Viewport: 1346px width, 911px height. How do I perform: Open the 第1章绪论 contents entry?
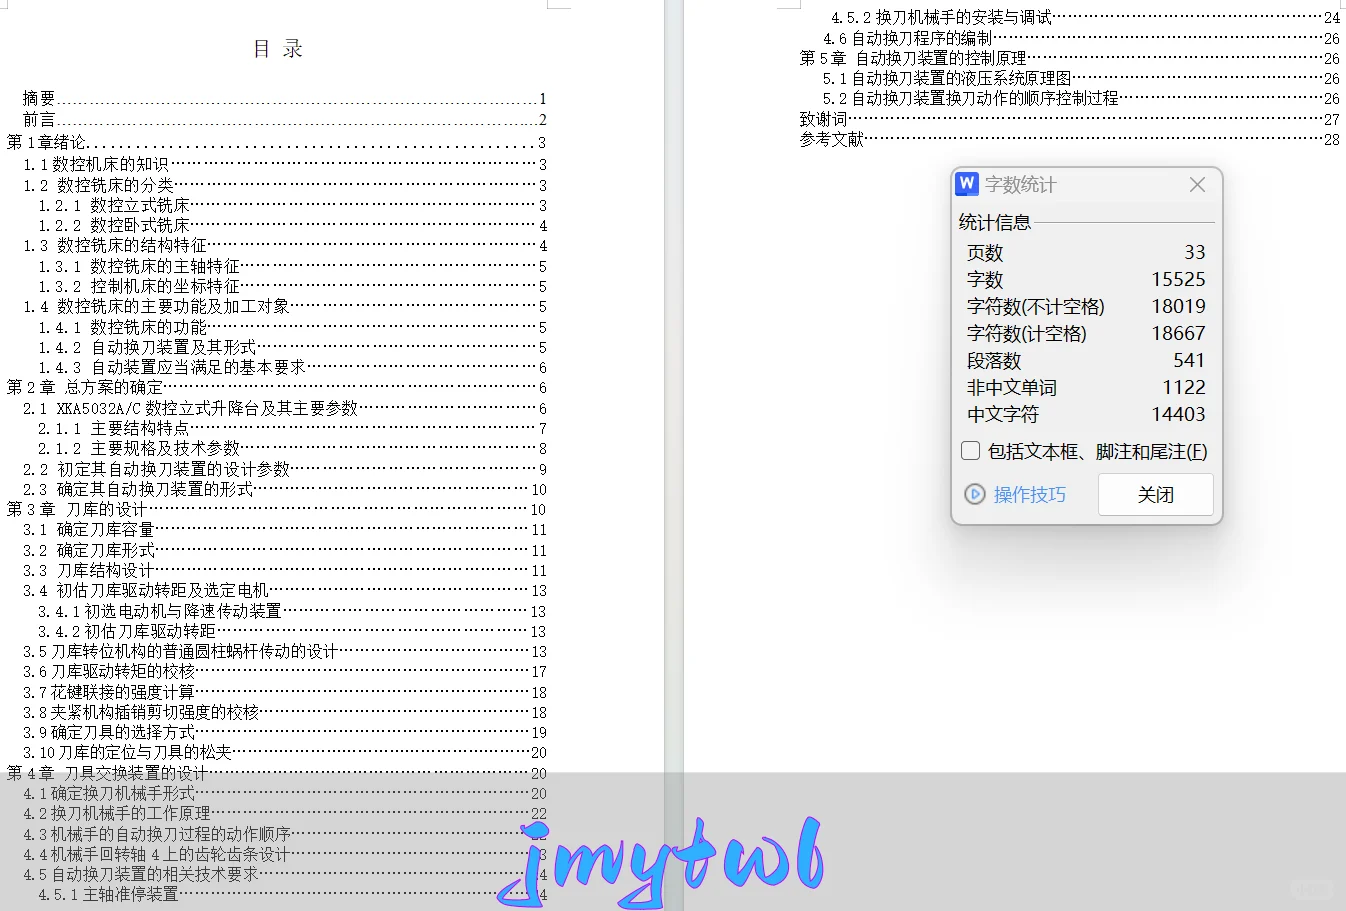pos(277,142)
